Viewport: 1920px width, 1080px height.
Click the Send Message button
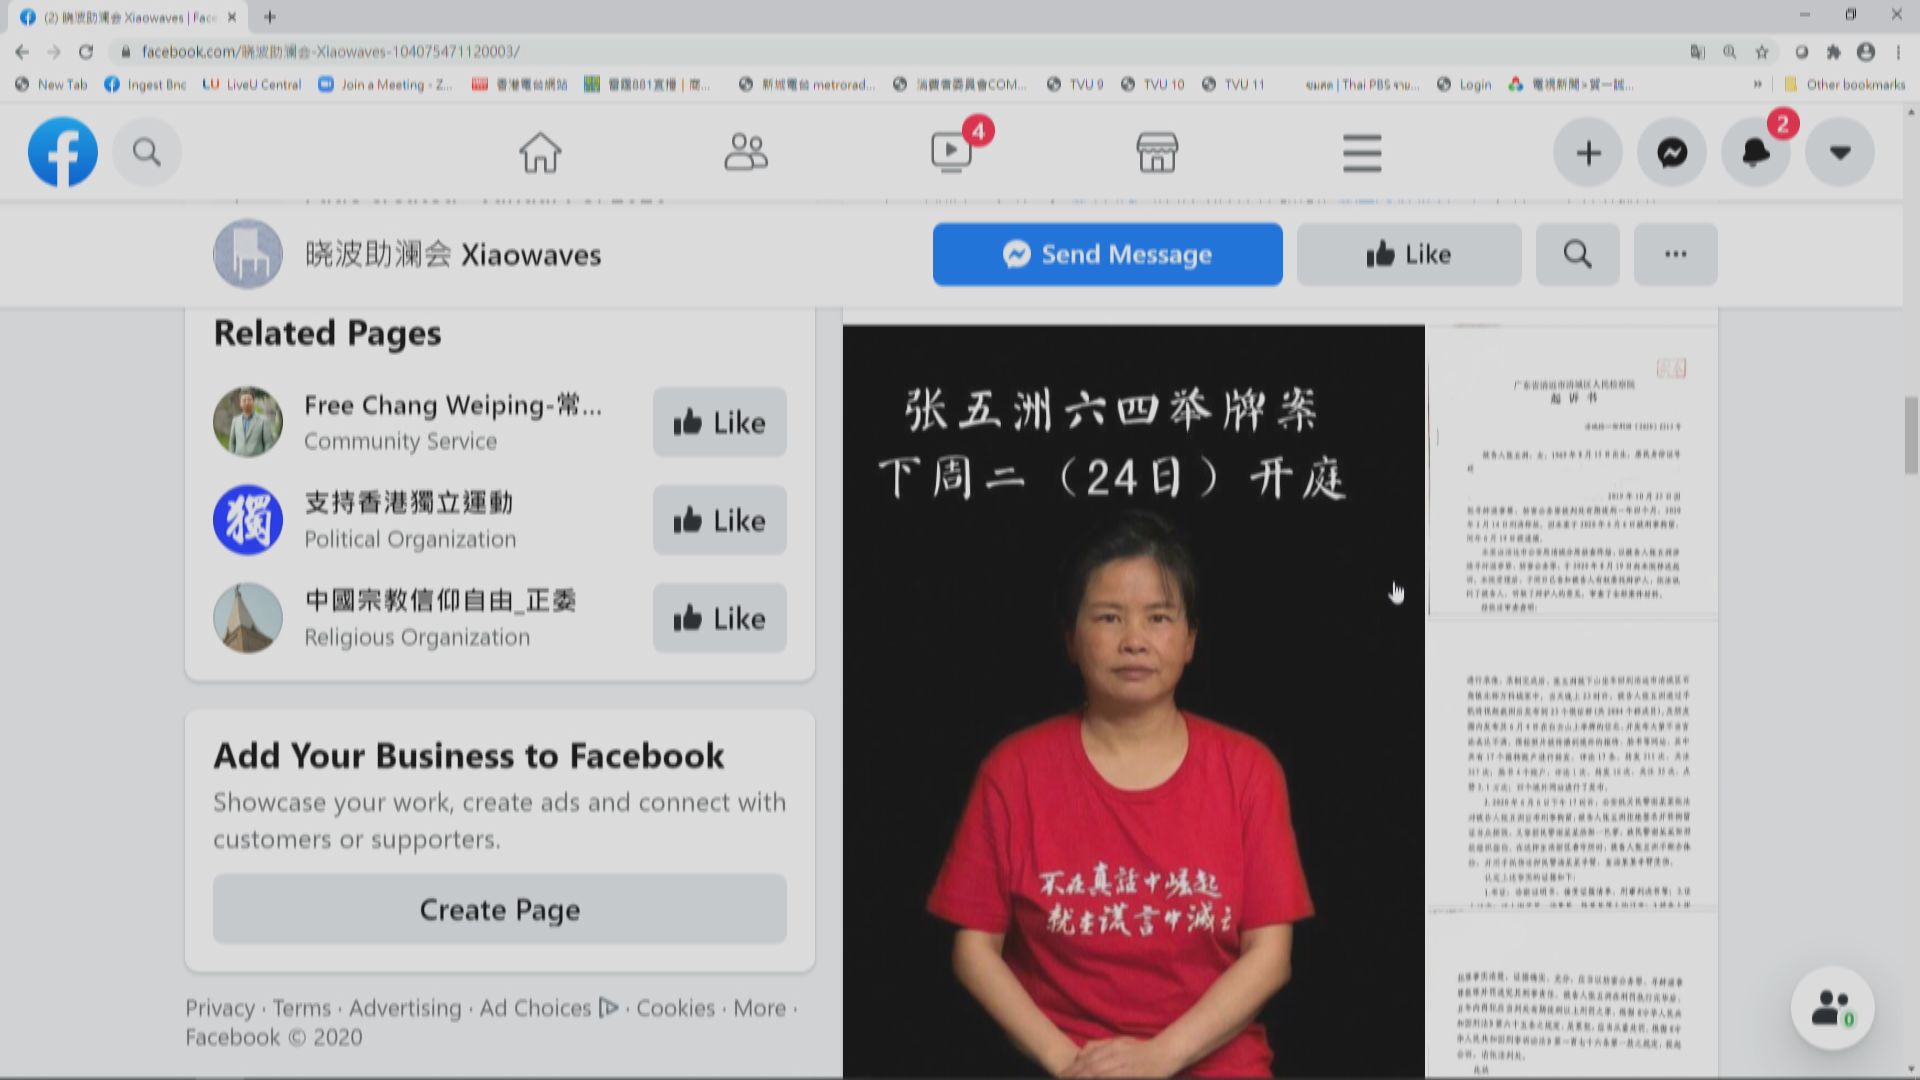point(1107,255)
